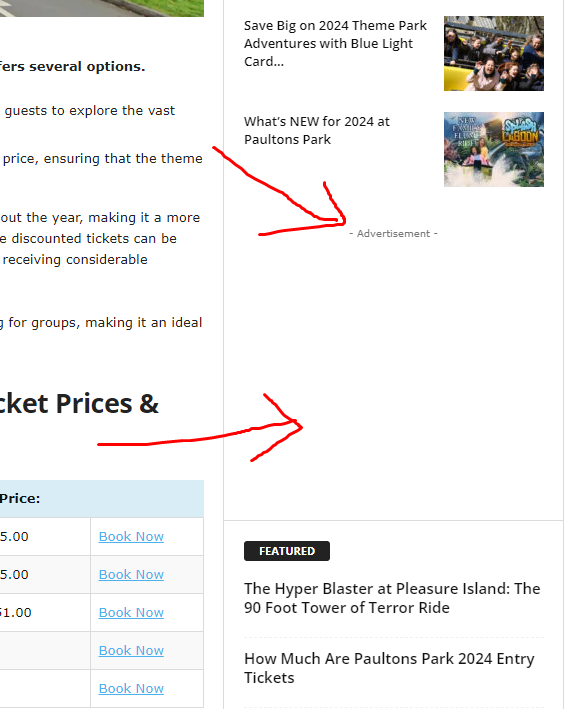576x709 pixels.
Task: Open 'The Hyper Blaster at Pleasure Island' article
Action: (392, 598)
